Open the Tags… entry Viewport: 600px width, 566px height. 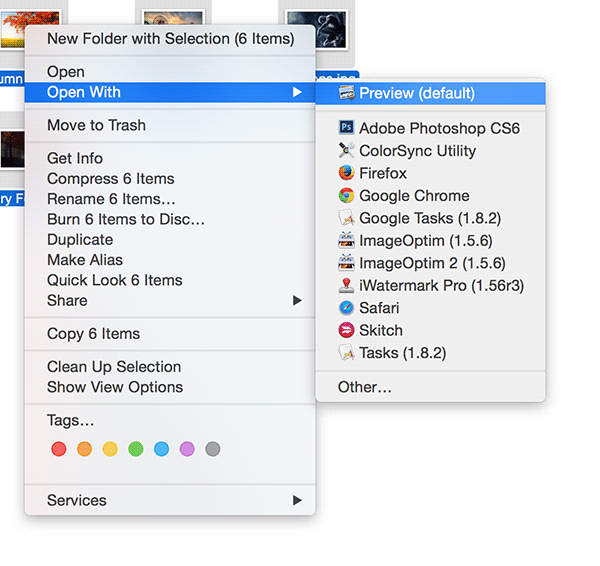(170, 420)
